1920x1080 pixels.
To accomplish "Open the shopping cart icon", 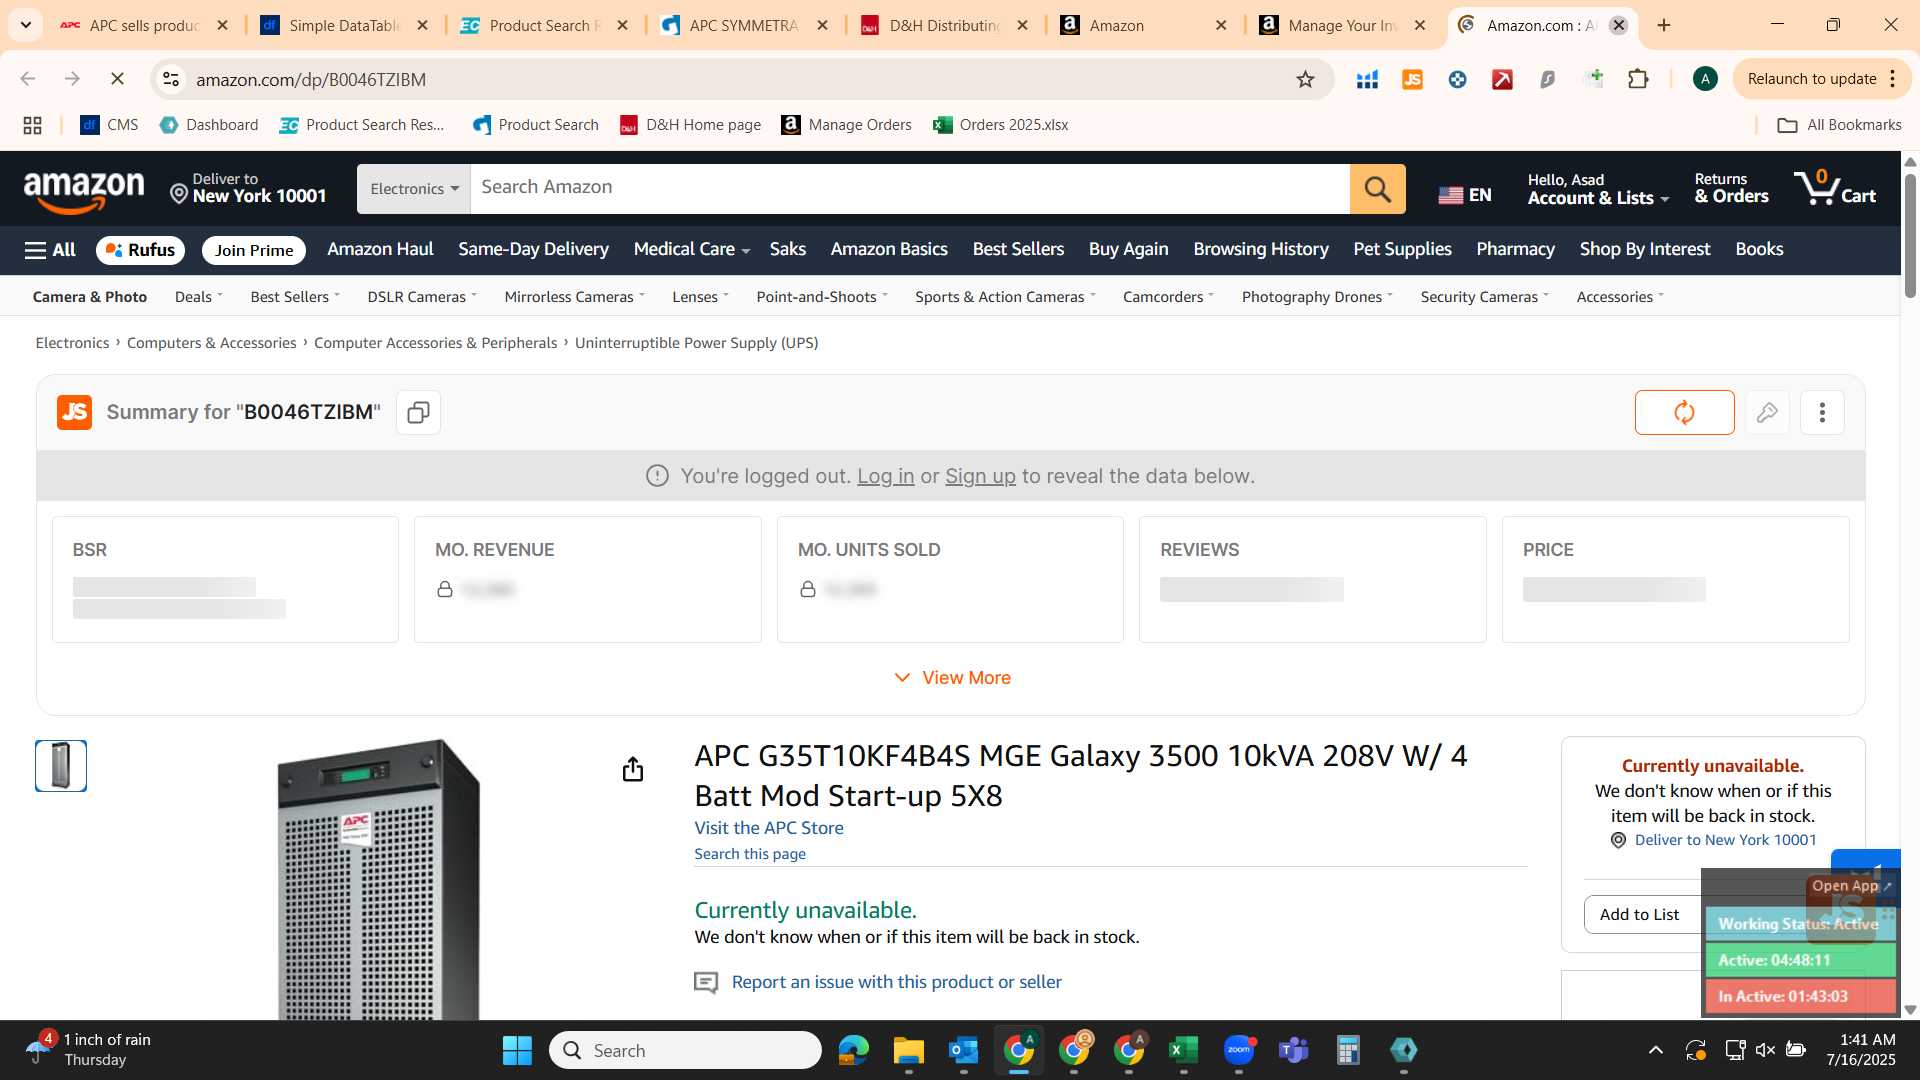I will [1836, 188].
